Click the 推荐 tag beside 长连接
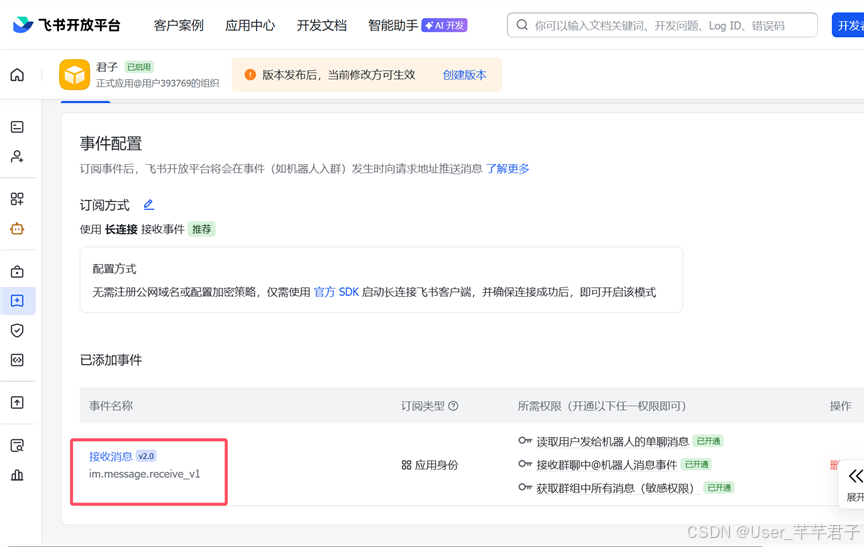 [x=202, y=229]
